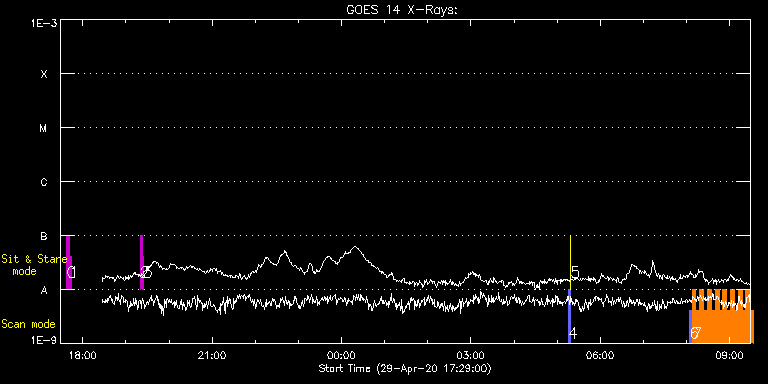Click the 03:00 time axis tick label
The image size is (768, 384).
pyautogui.click(x=471, y=355)
